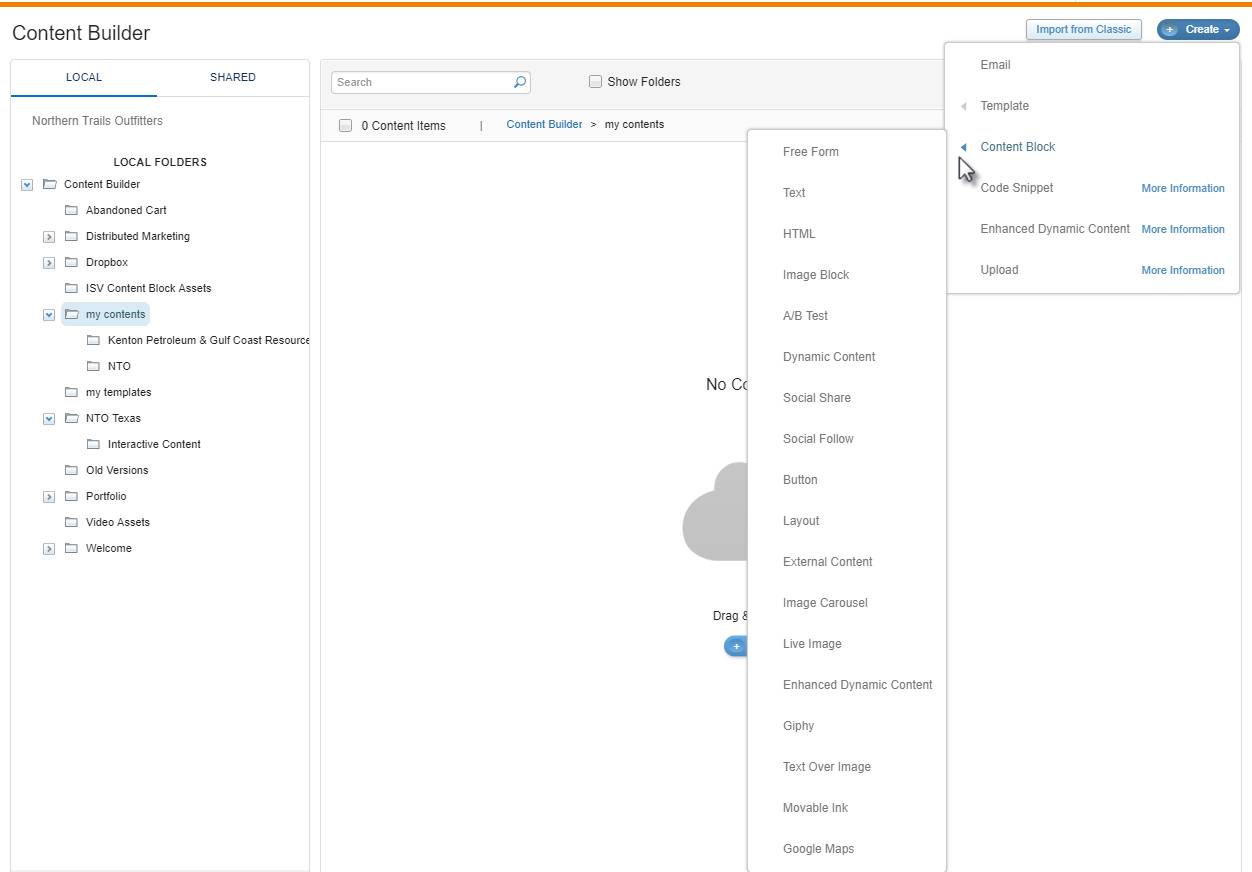Switch to the LOCAL tab
The image size is (1252, 872).
[x=84, y=77]
